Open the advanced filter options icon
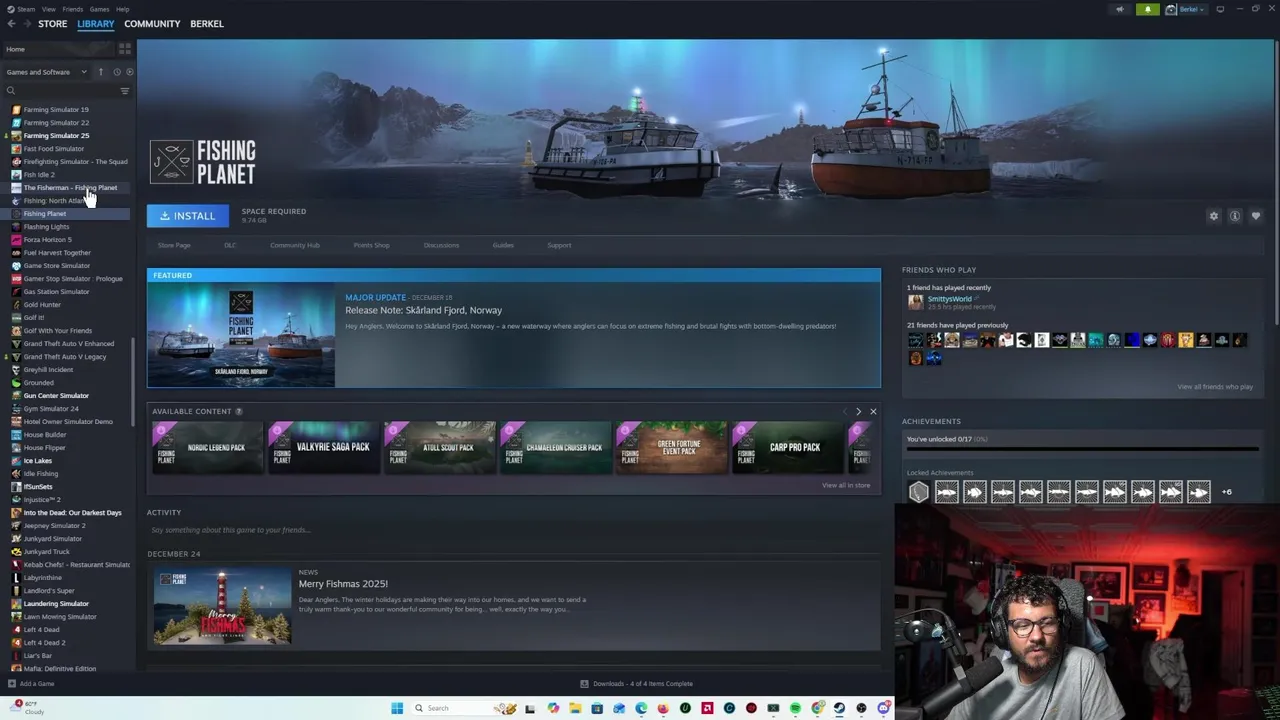 (125, 91)
